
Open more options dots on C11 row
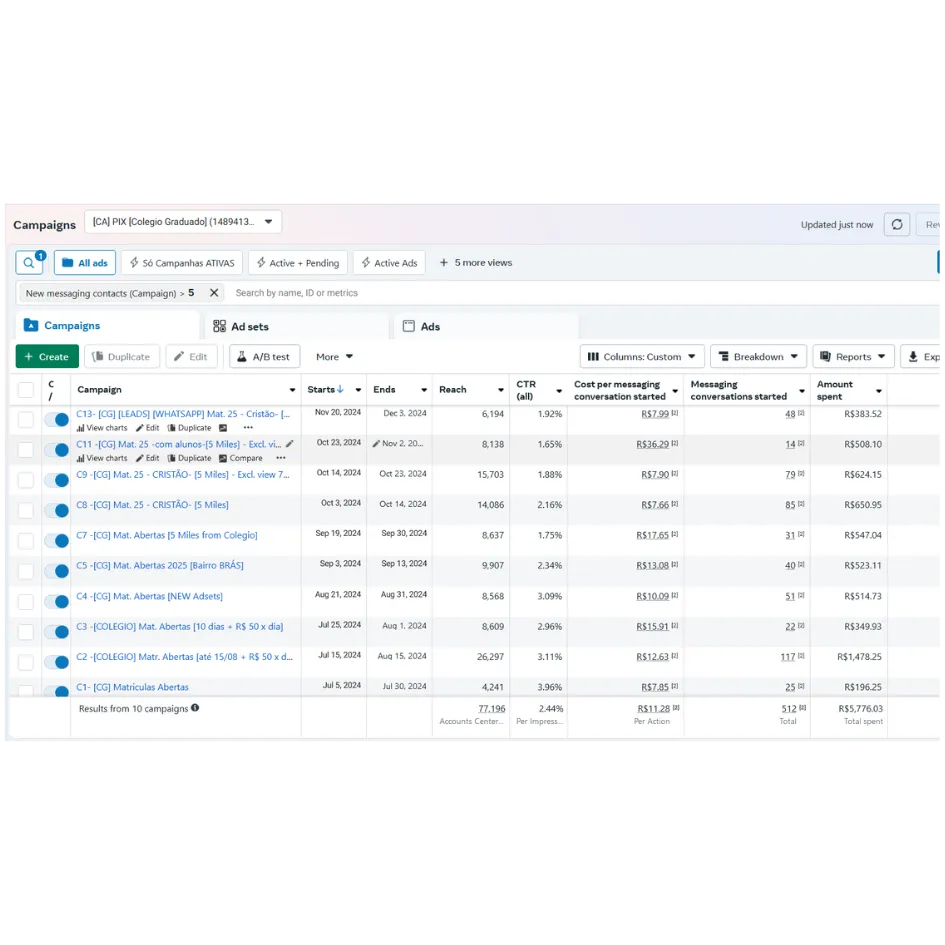click(x=281, y=458)
